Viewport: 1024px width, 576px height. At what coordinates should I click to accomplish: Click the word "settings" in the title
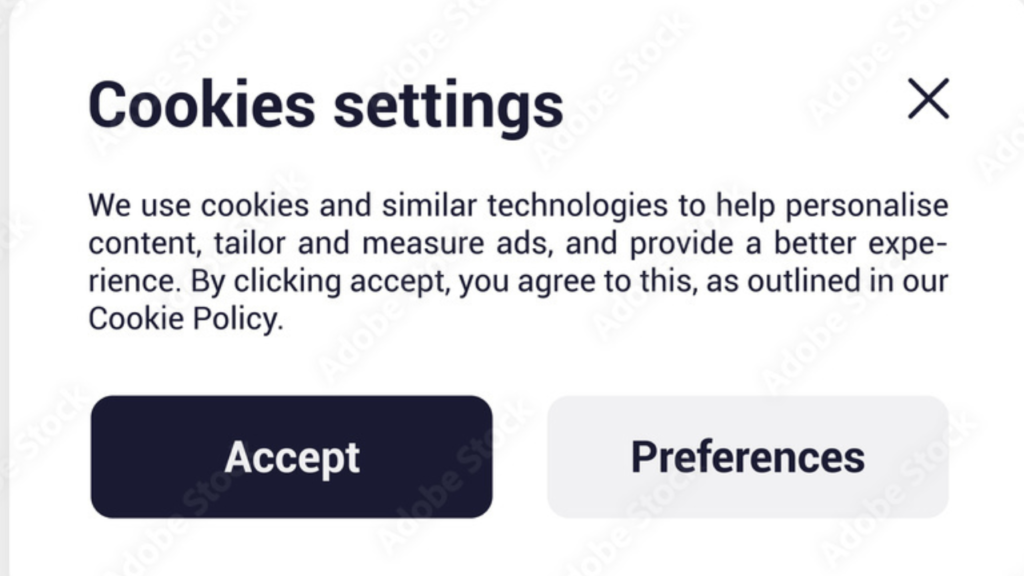447,105
